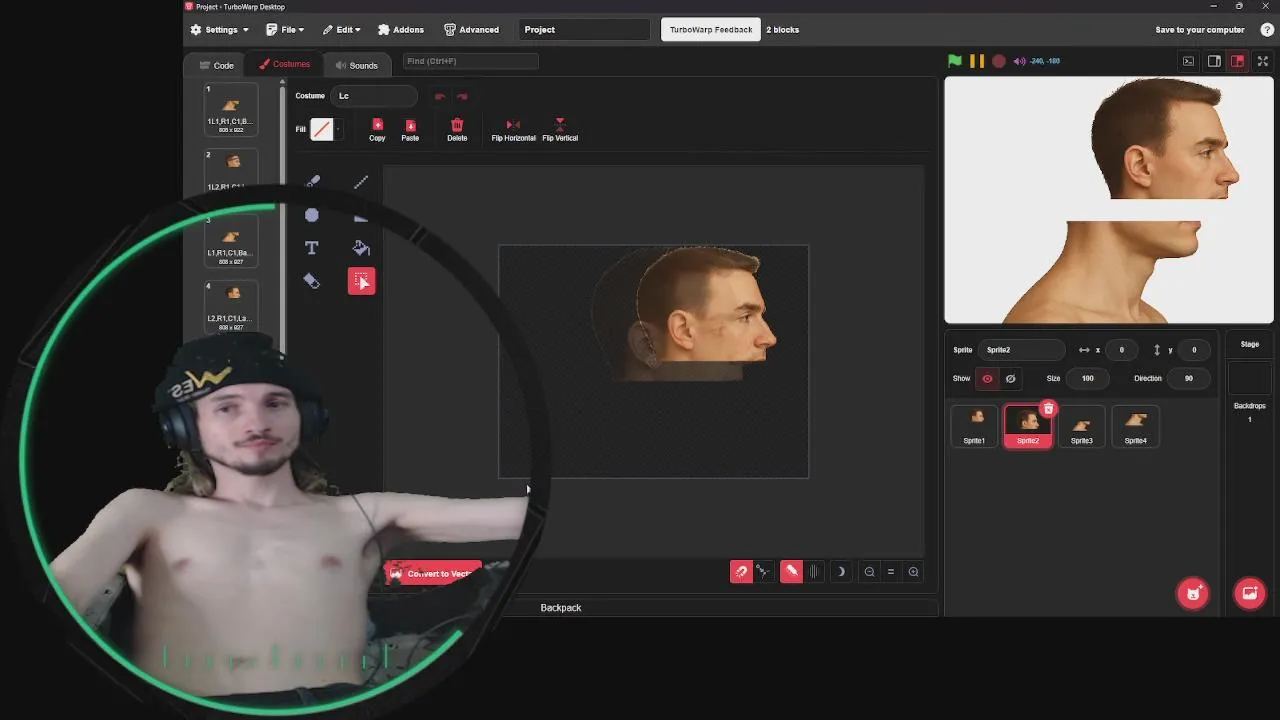The image size is (1280, 720).
Task: Select the Text tool
Action: pos(312,248)
